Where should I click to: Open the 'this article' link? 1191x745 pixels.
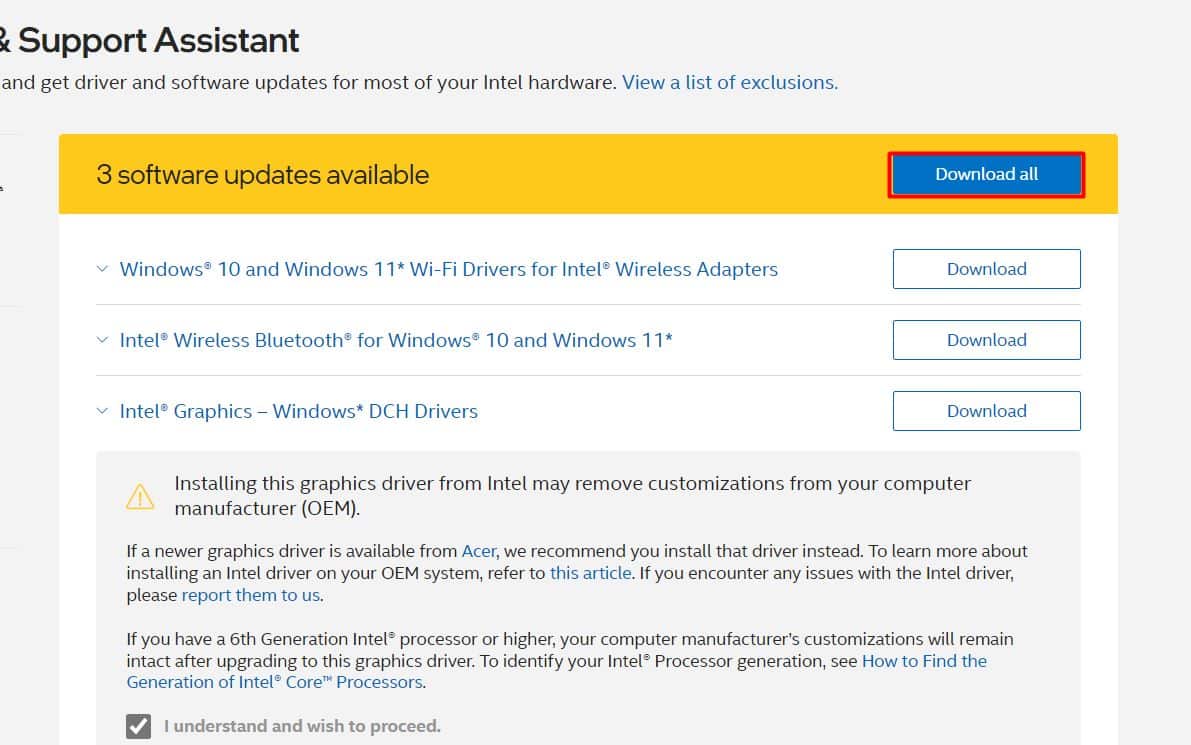point(590,573)
